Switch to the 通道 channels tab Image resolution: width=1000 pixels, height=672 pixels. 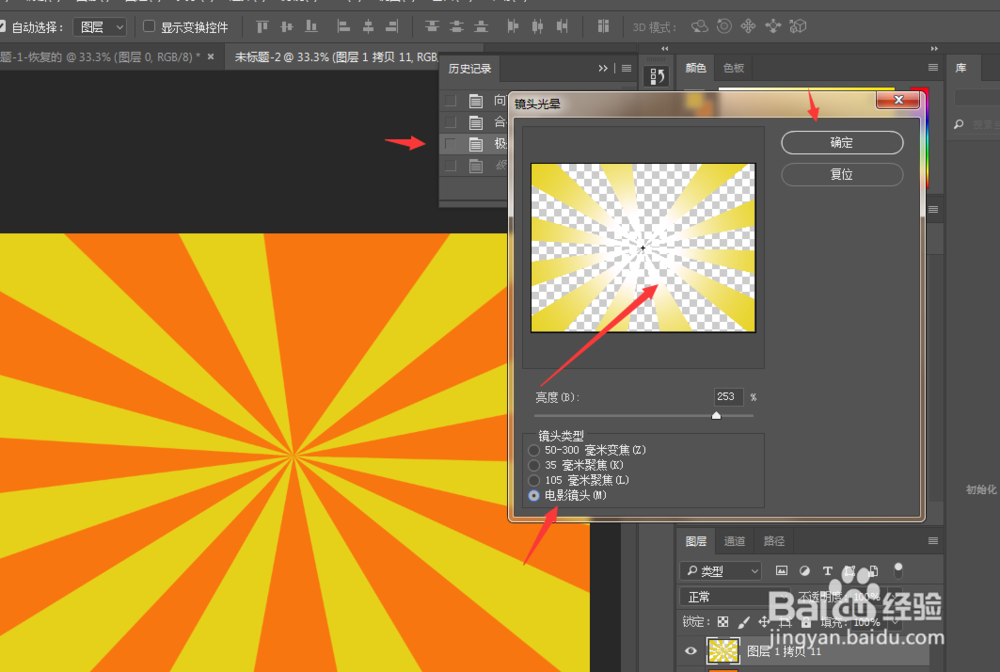click(734, 541)
